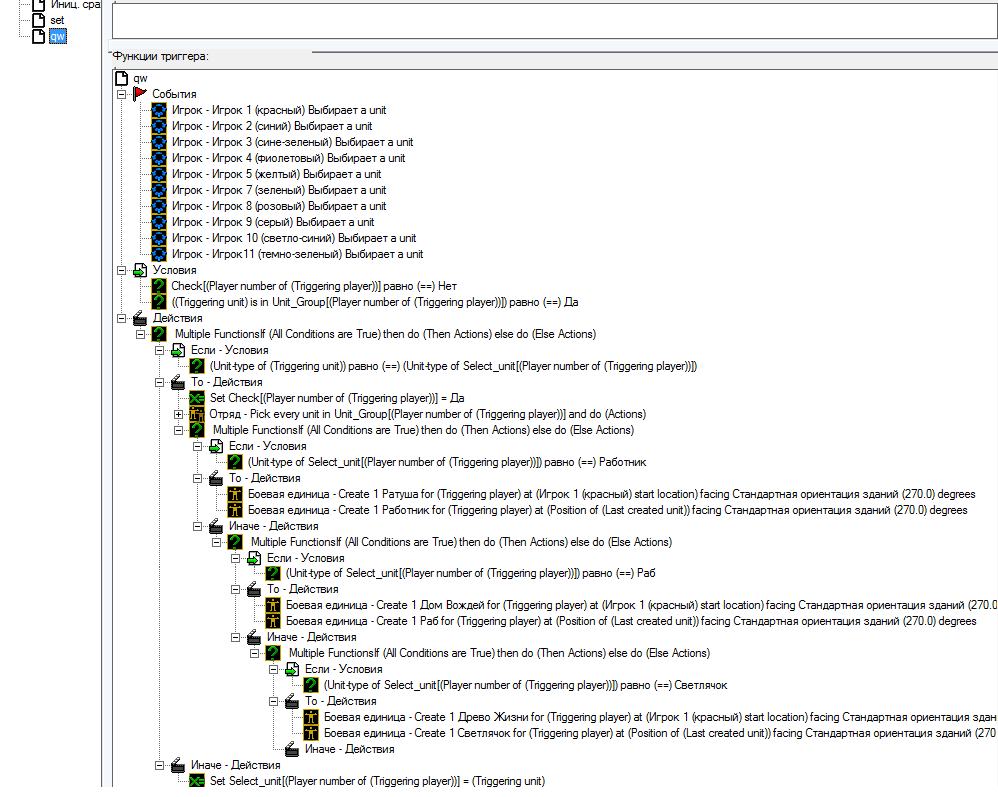This screenshot has width=998, height=797.
Task: Click the trigger comment text box
Action: [554, 20]
